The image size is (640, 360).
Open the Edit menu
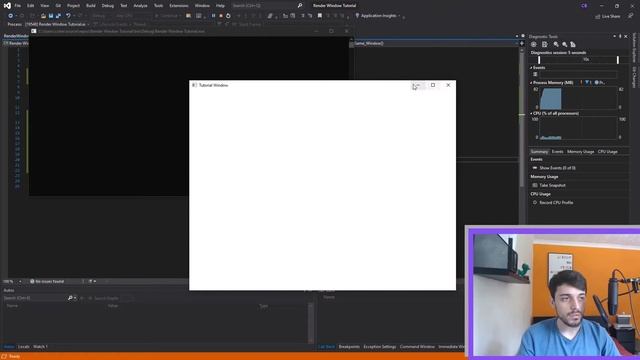point(31,6)
